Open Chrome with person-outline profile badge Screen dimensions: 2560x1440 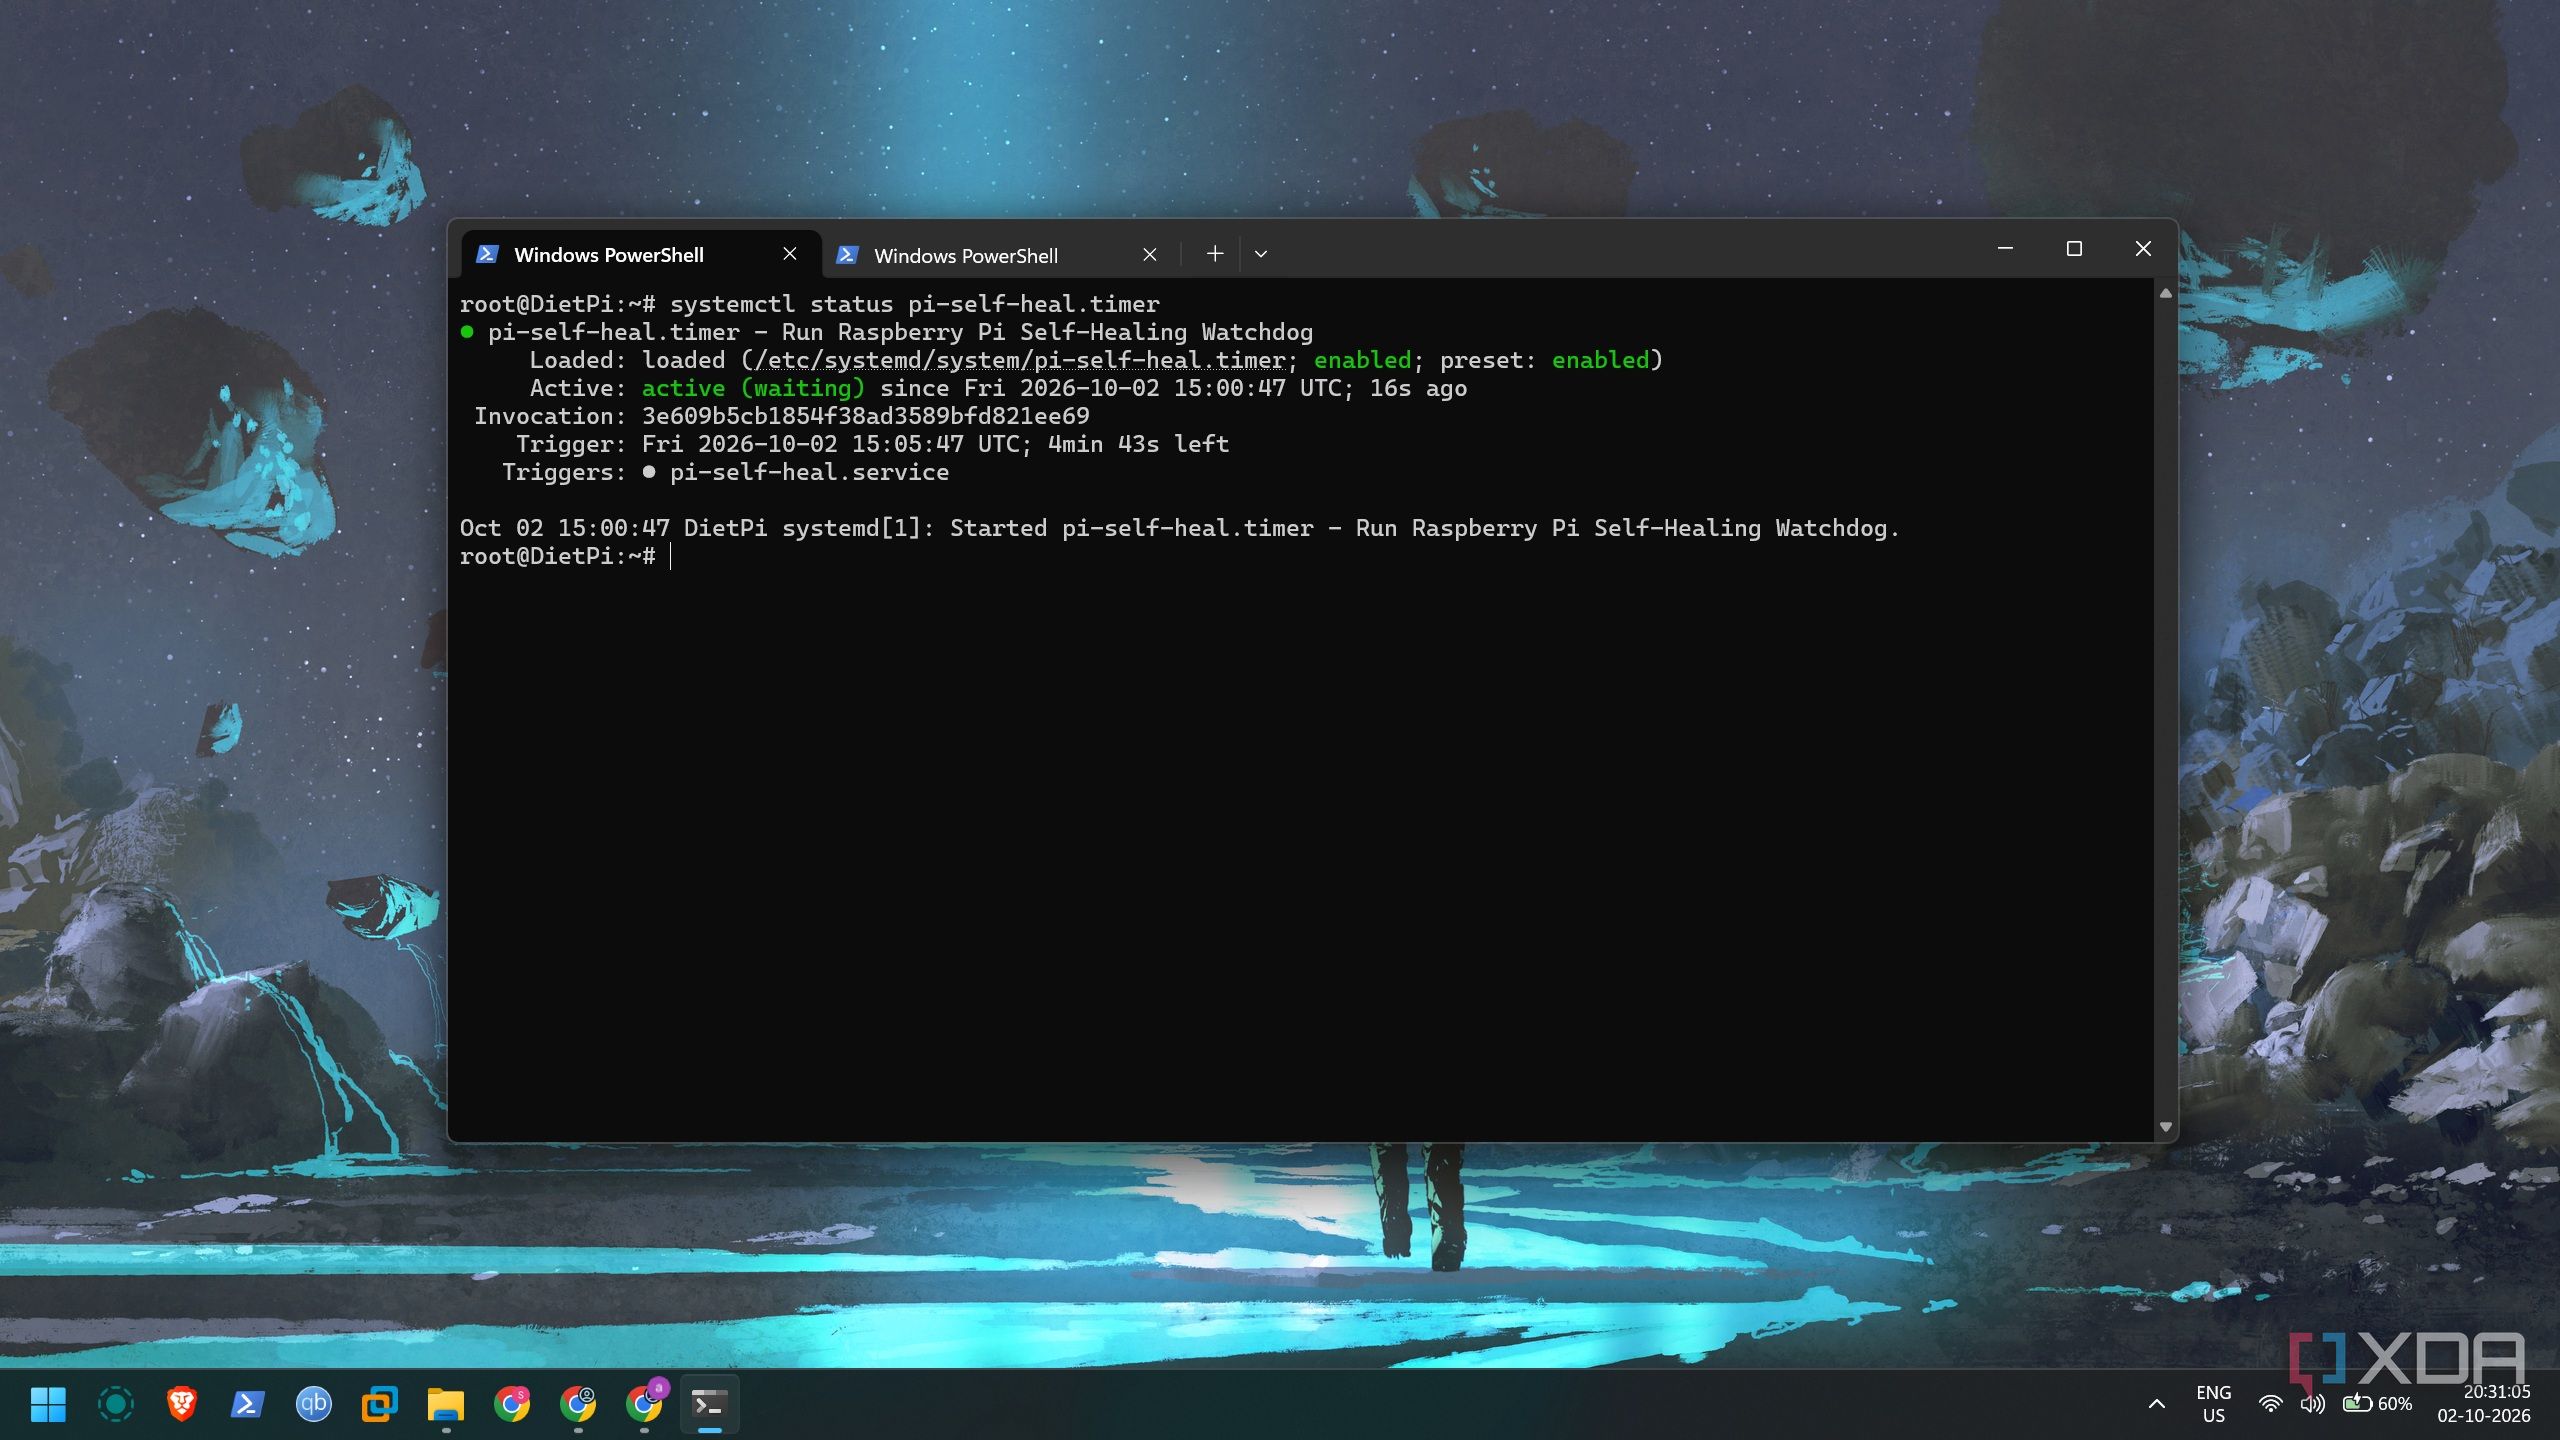pos(577,1404)
